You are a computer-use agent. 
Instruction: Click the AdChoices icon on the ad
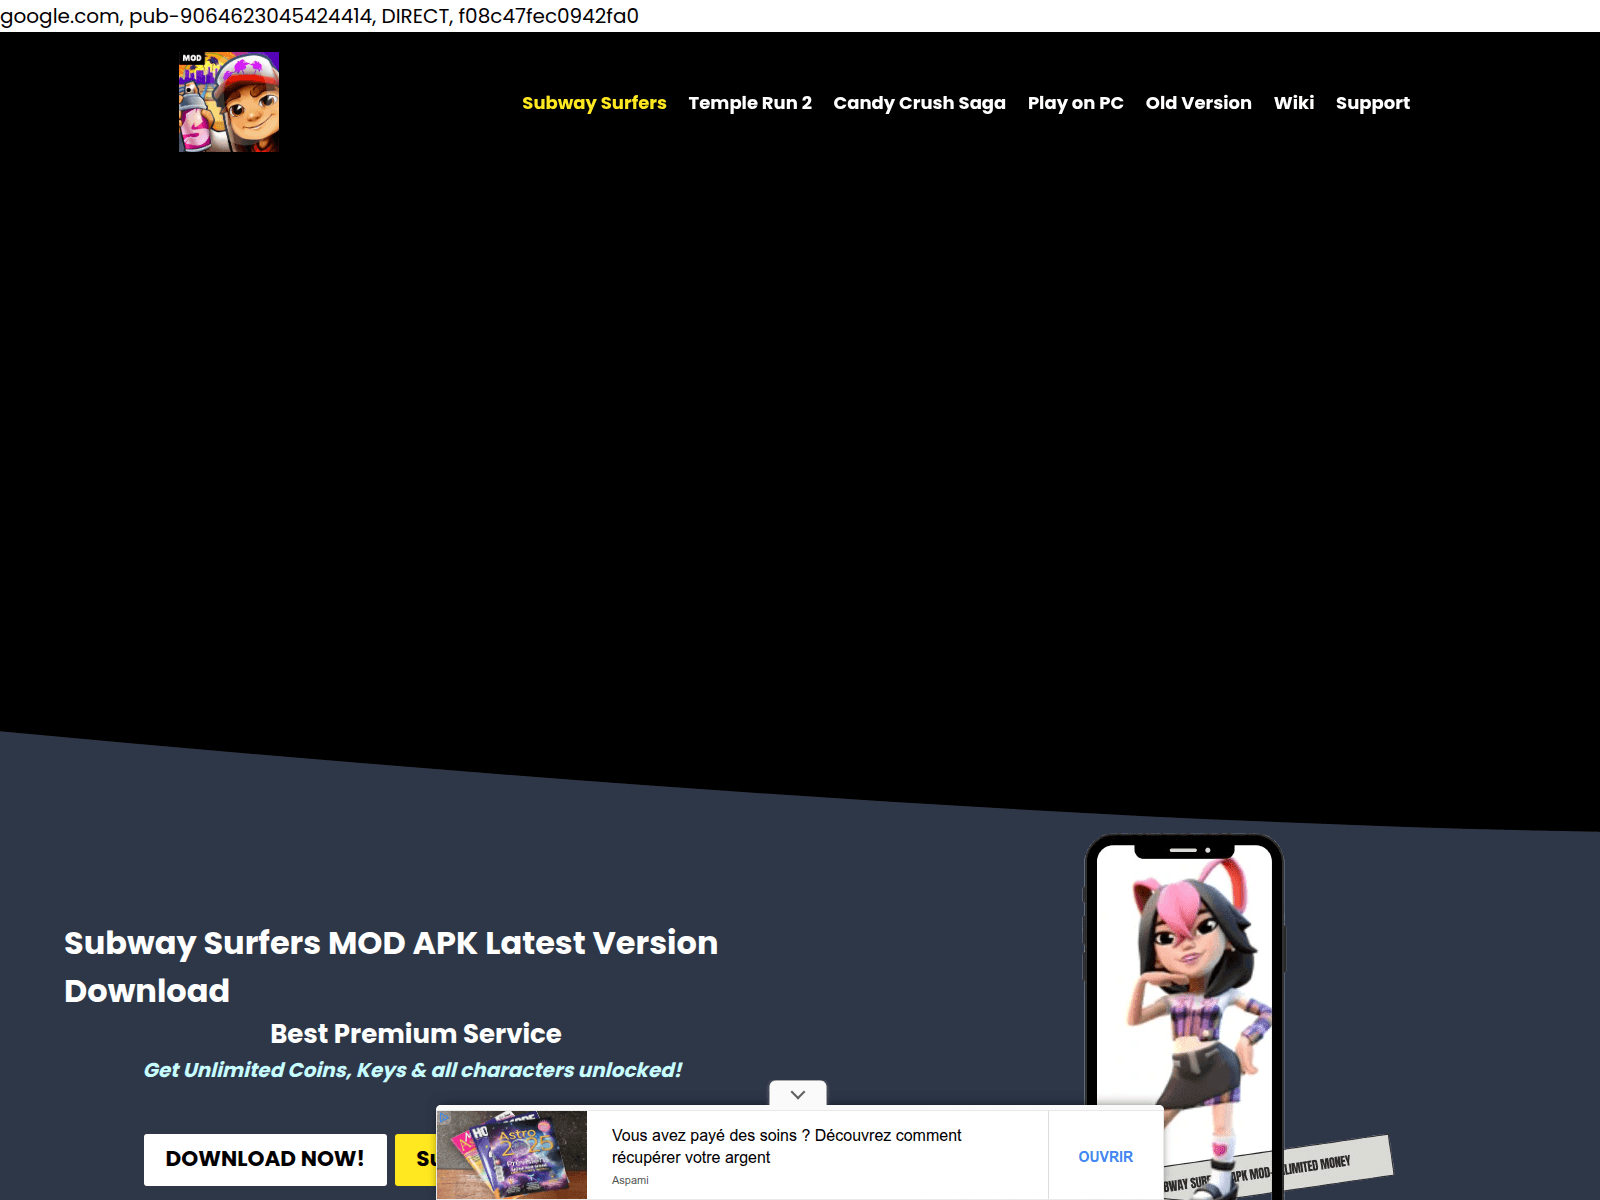click(x=445, y=1117)
